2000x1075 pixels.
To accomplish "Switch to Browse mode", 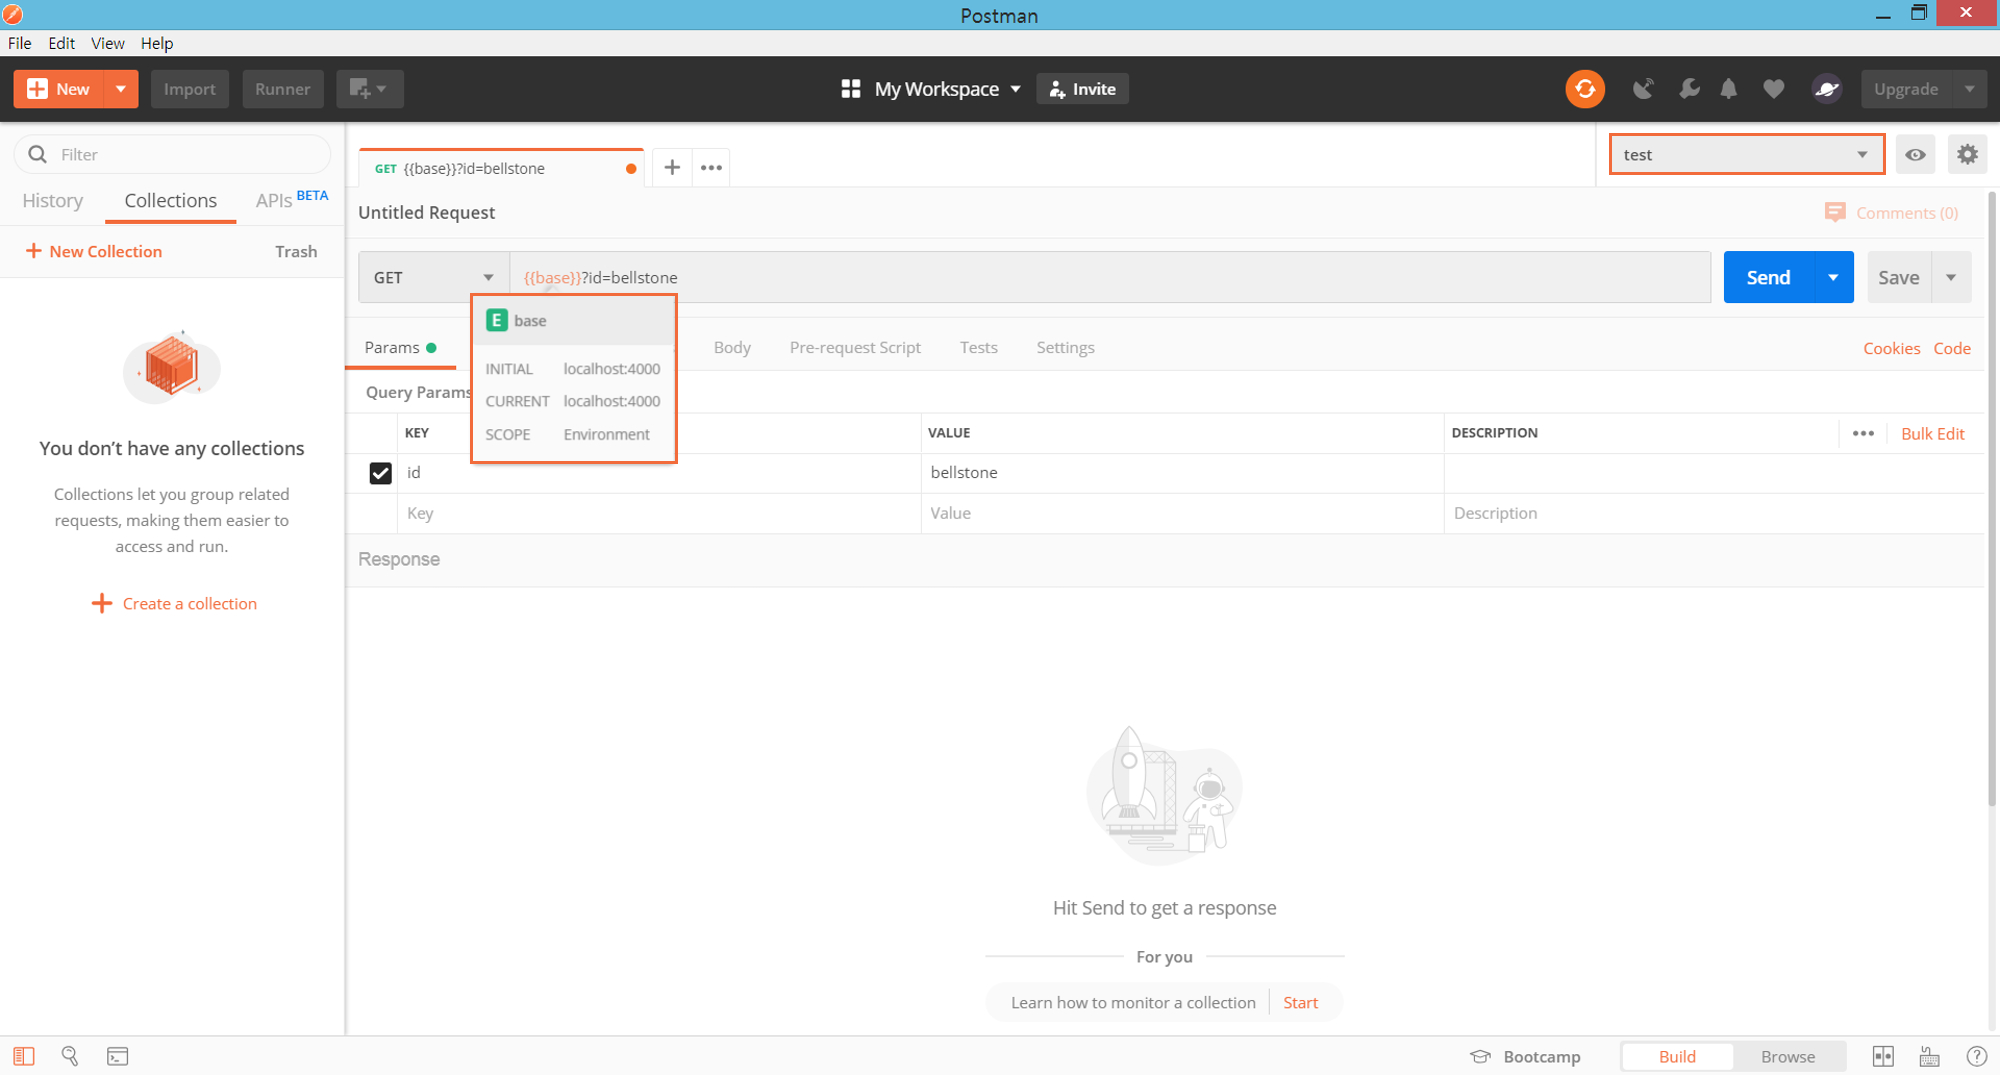I will pyautogui.click(x=1788, y=1056).
